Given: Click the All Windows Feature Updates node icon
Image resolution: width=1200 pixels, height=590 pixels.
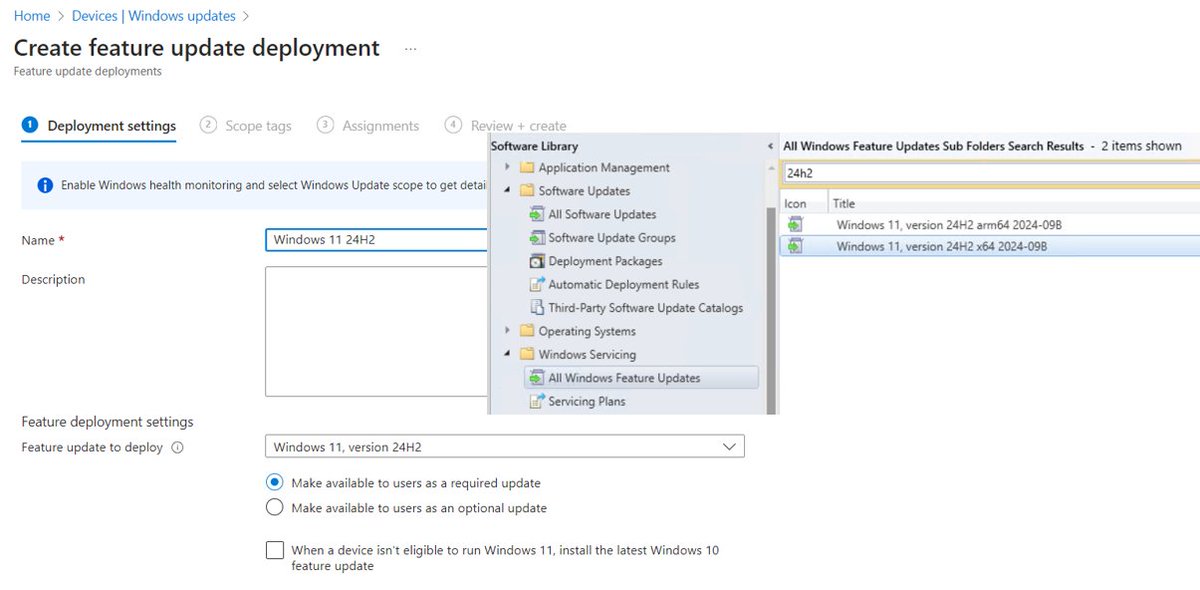Looking at the screenshot, I should pos(536,378).
